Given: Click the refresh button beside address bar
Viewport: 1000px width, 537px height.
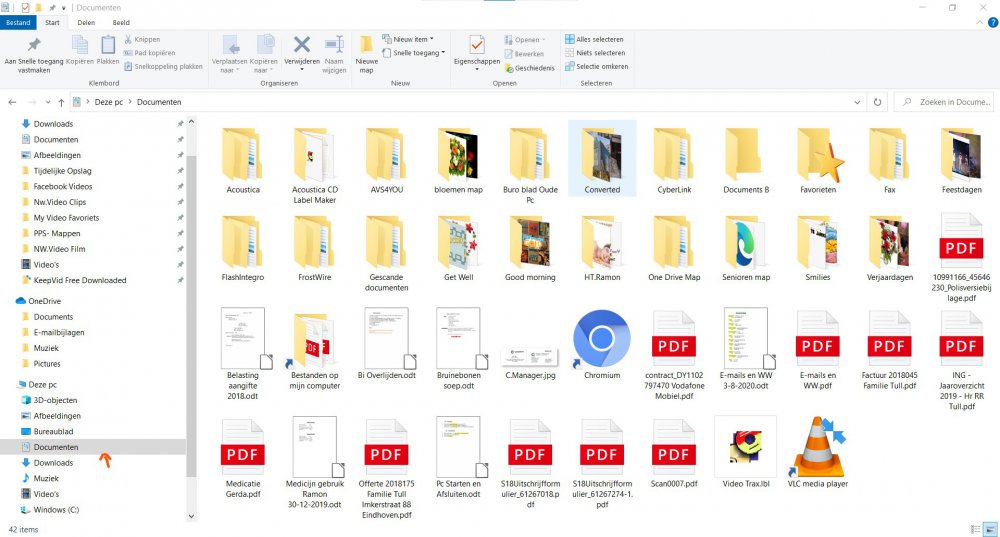Looking at the screenshot, I should [x=877, y=102].
